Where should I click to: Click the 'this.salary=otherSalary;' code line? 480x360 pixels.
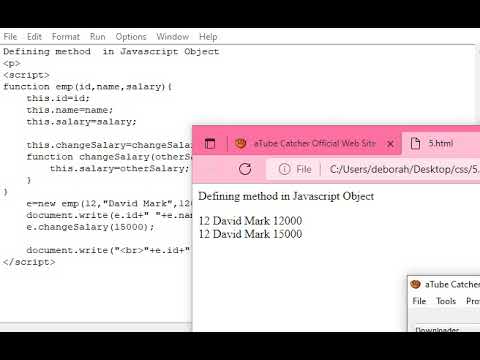tap(119, 169)
